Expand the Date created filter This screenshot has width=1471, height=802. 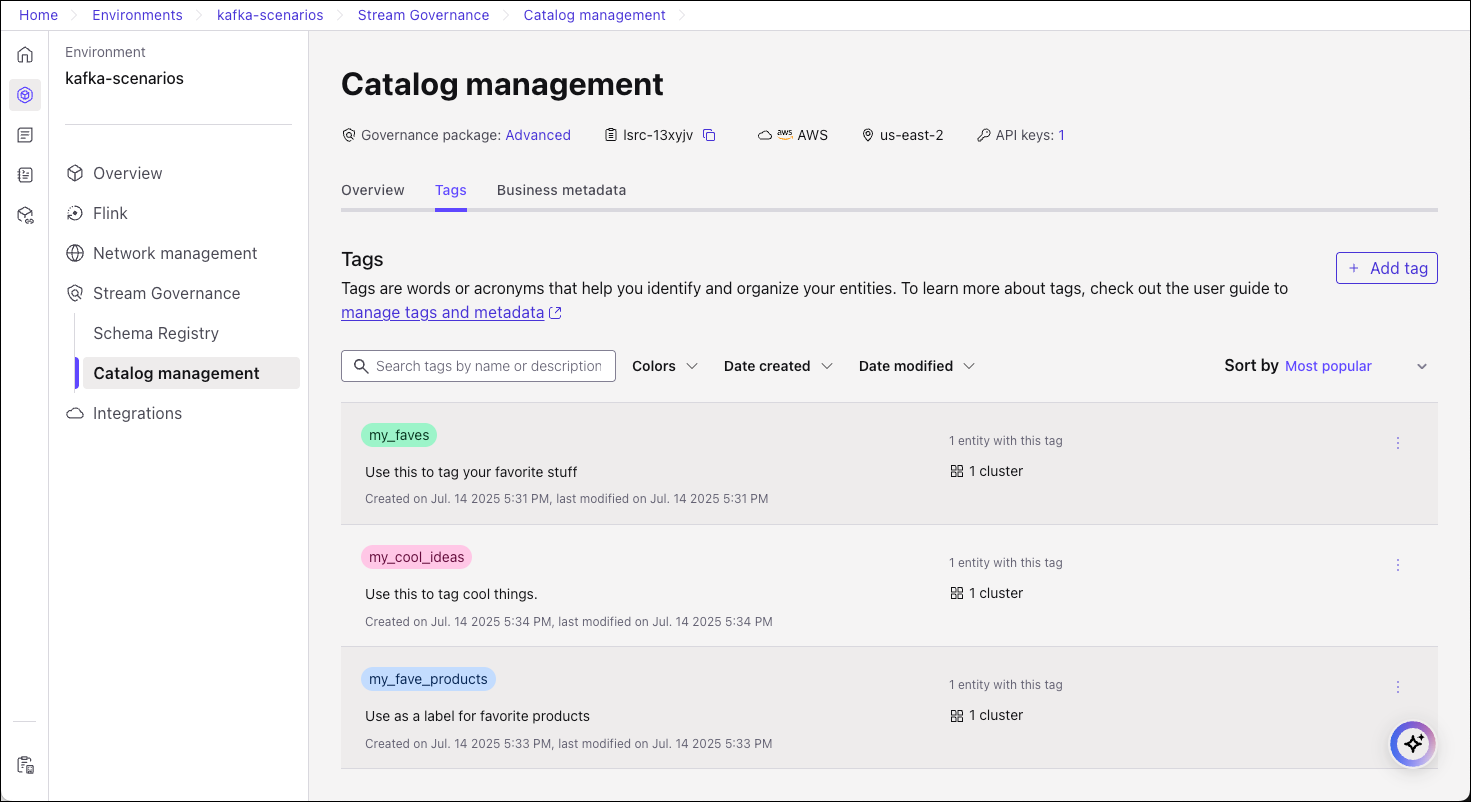tap(778, 366)
